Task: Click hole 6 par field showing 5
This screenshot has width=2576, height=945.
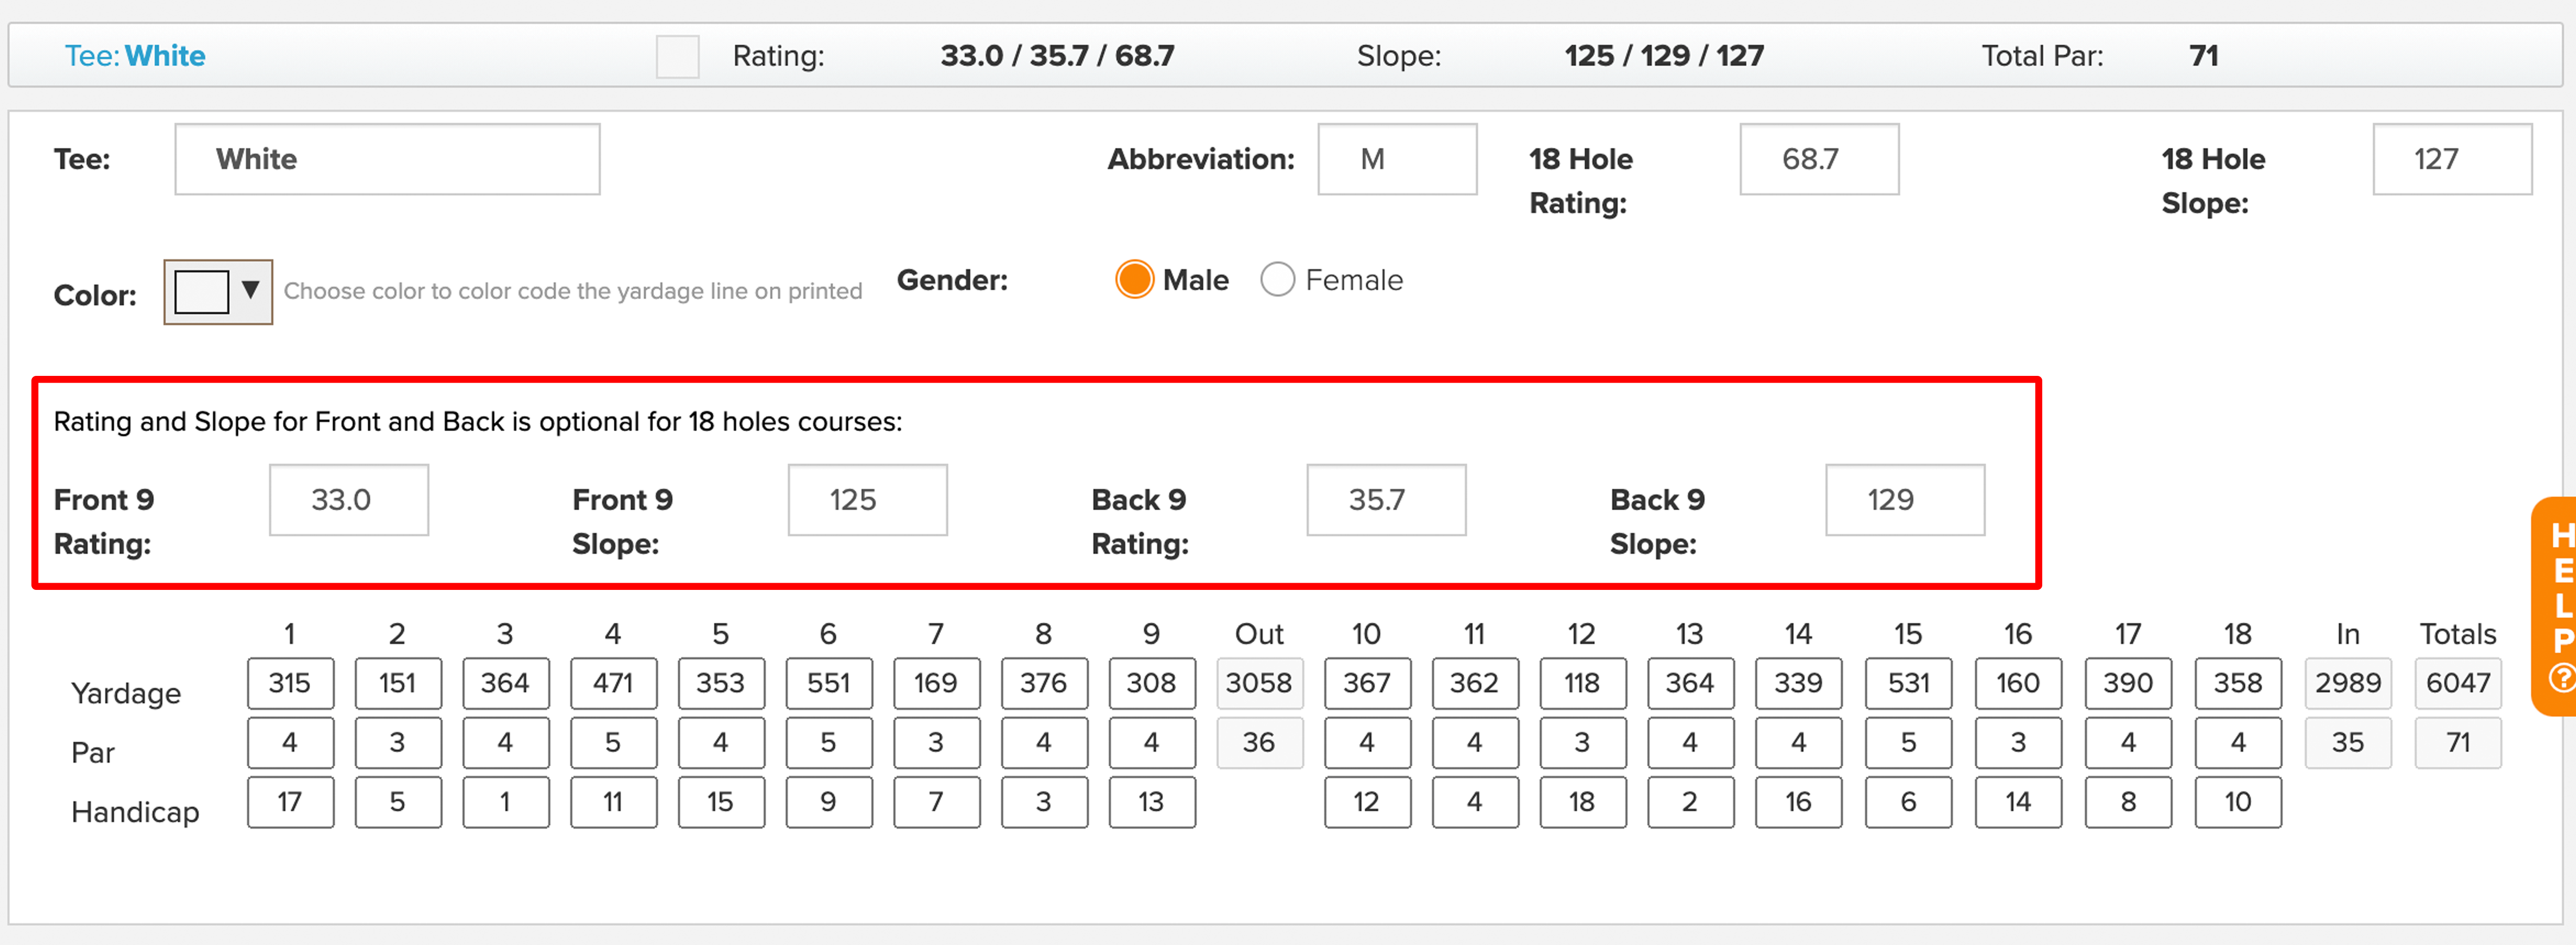Action: point(829,742)
